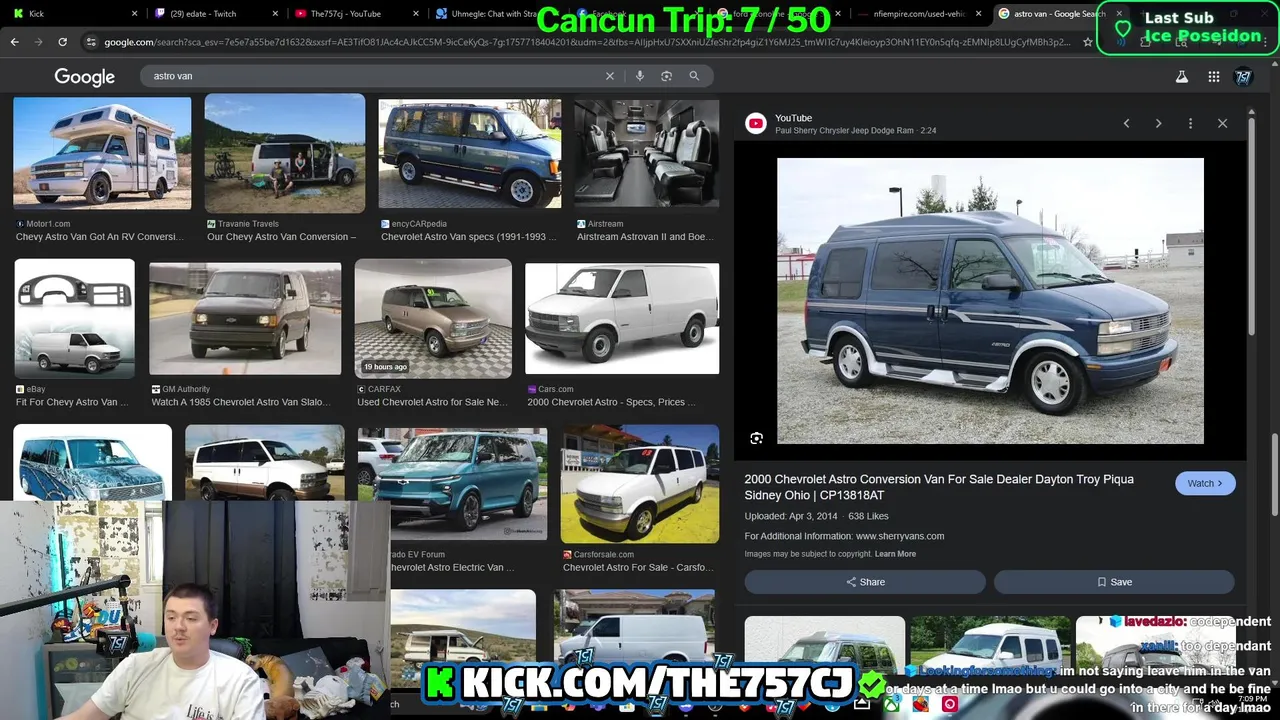
Task: Open the Google apps grid
Action: [x=1213, y=77]
